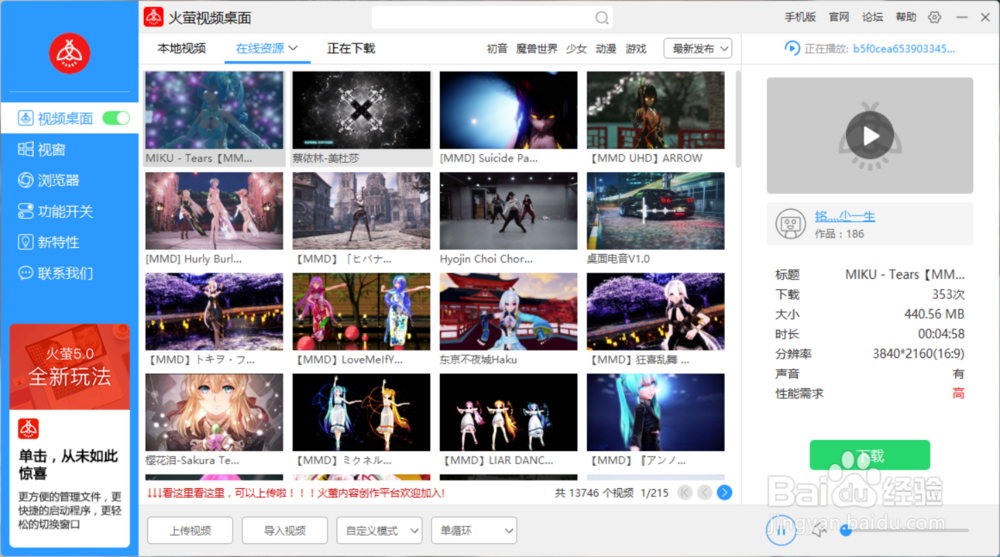Image resolution: width=1000 pixels, height=557 pixels.
Task: Select the [MMD] Hurly Burl... thumbnail
Action: (214, 211)
